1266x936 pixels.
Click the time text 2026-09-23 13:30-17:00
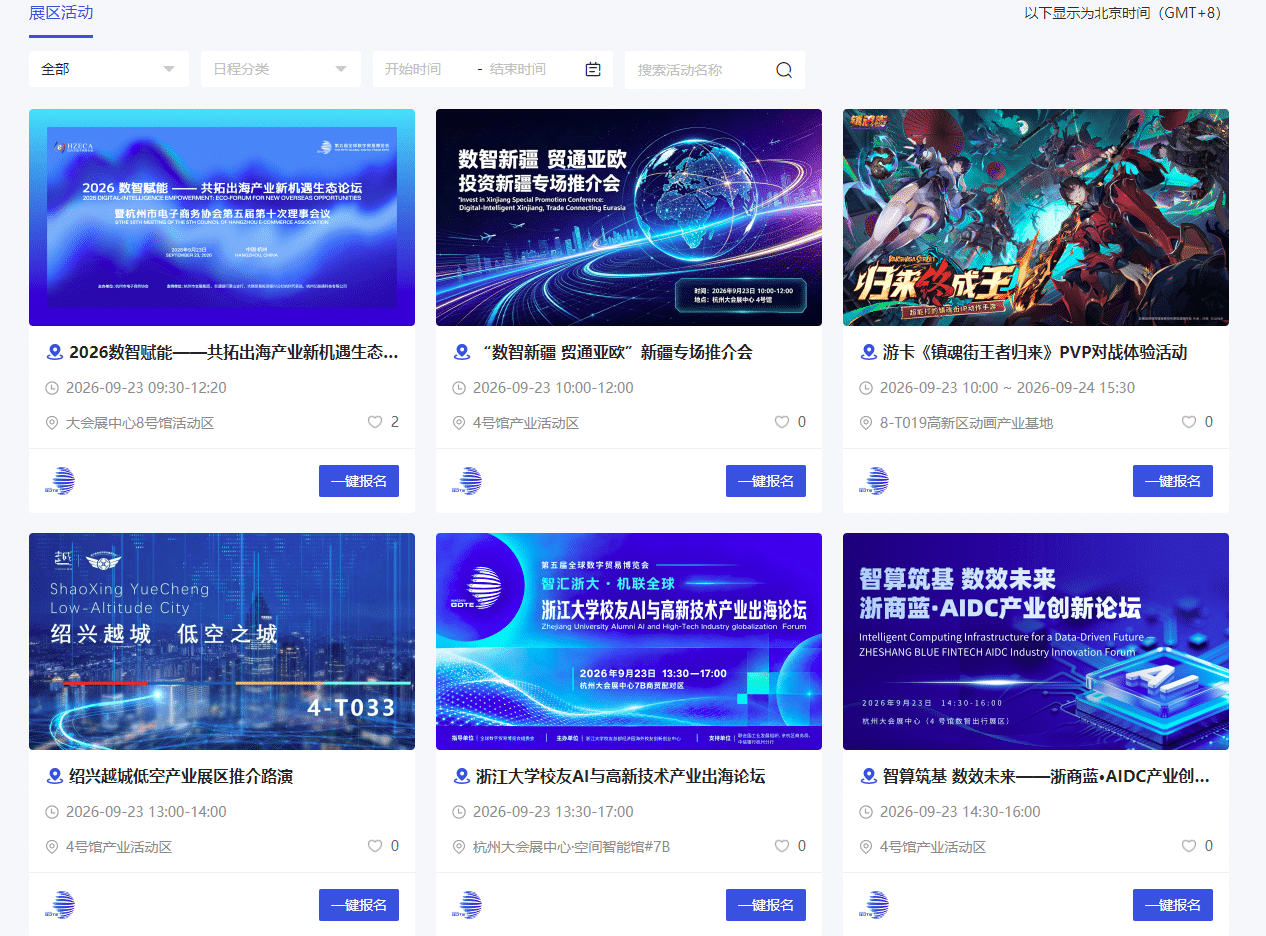[x=553, y=812]
